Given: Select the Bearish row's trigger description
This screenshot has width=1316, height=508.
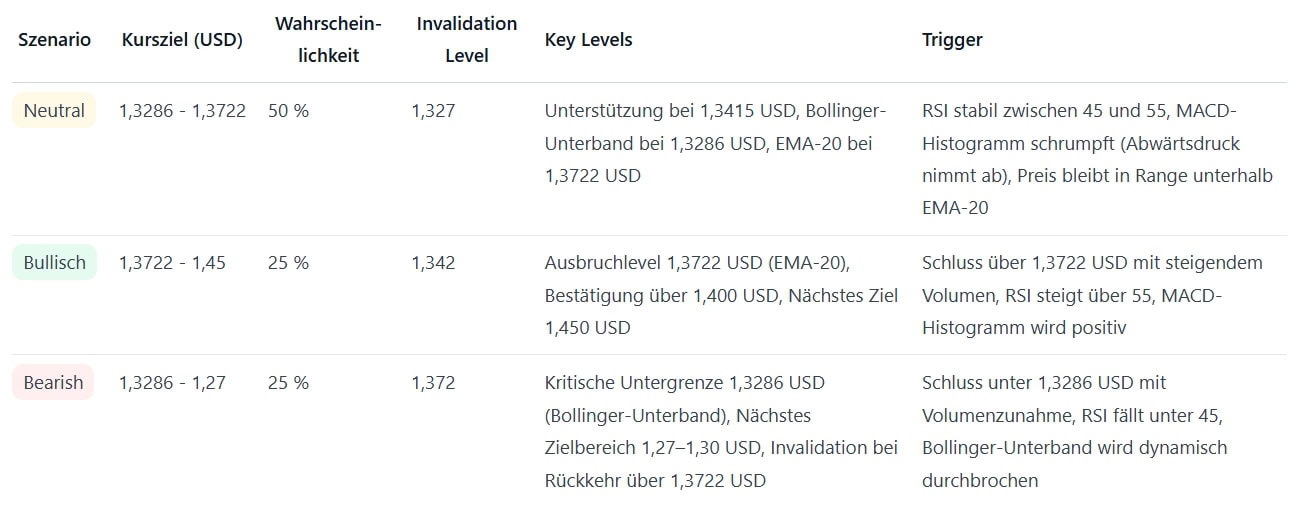Looking at the screenshot, I should pos(1073,431).
